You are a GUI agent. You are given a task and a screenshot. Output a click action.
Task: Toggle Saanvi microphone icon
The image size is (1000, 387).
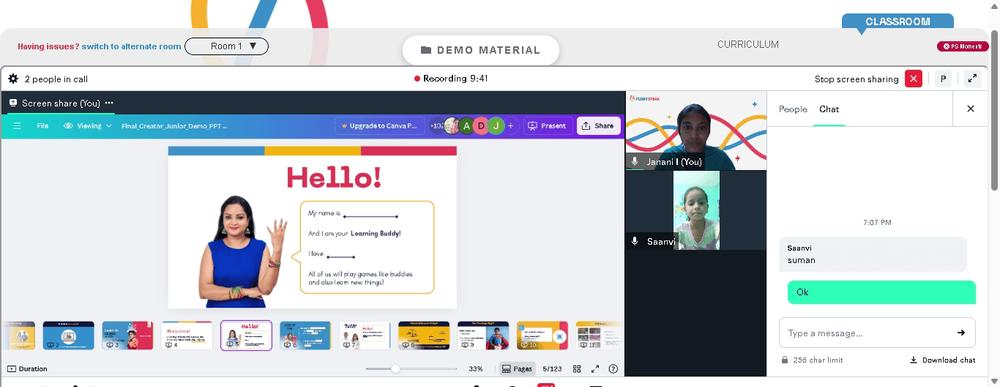pyautogui.click(x=635, y=242)
